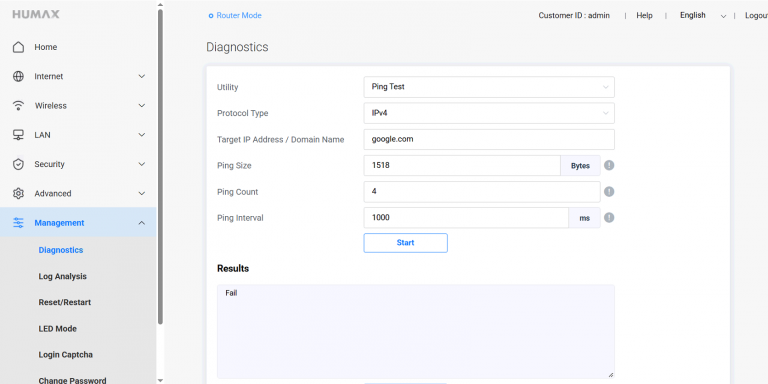Click the sidebar scroll down arrow

[x=160, y=380]
